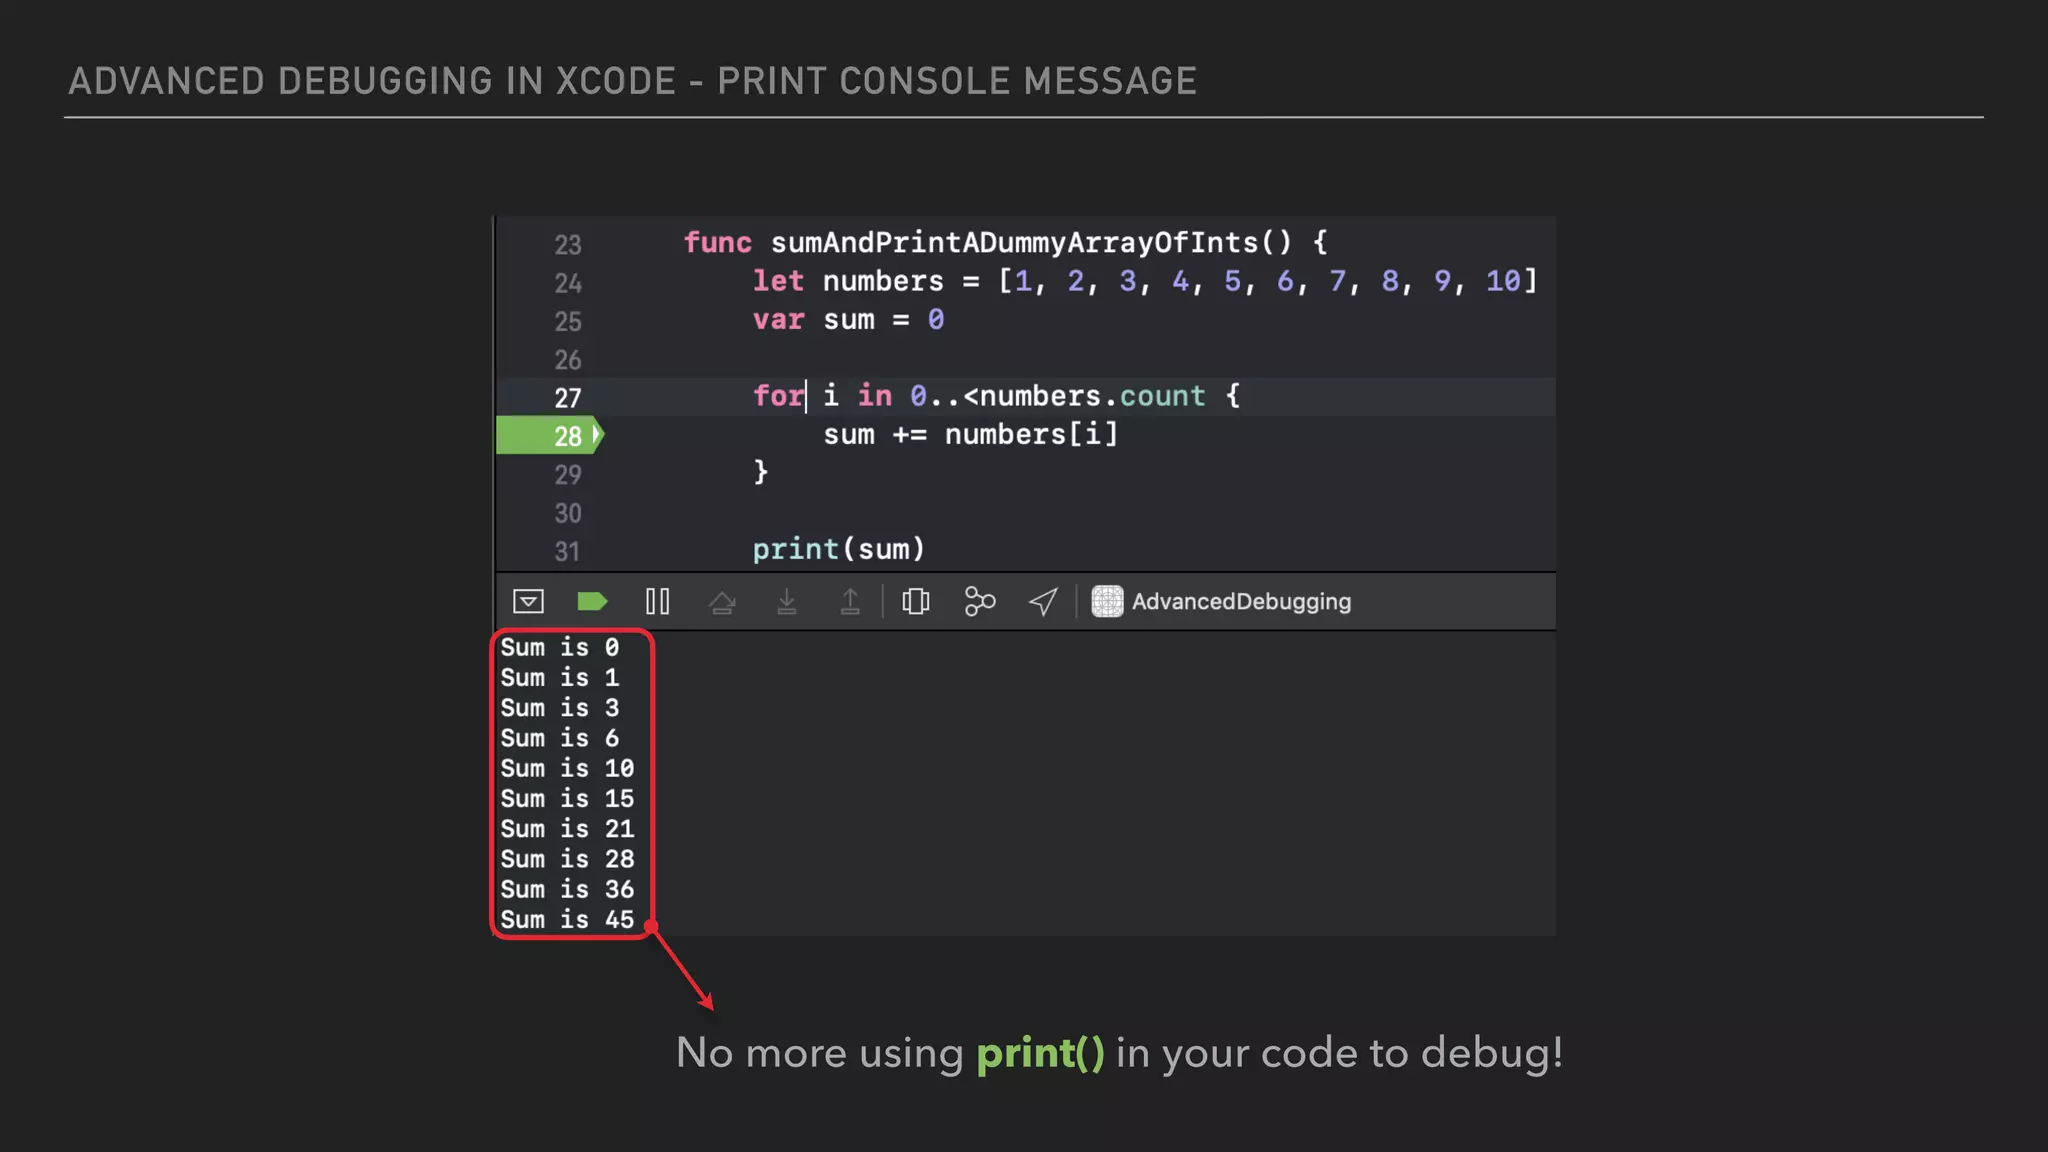Click line number 25 in gutter

pos(568,321)
